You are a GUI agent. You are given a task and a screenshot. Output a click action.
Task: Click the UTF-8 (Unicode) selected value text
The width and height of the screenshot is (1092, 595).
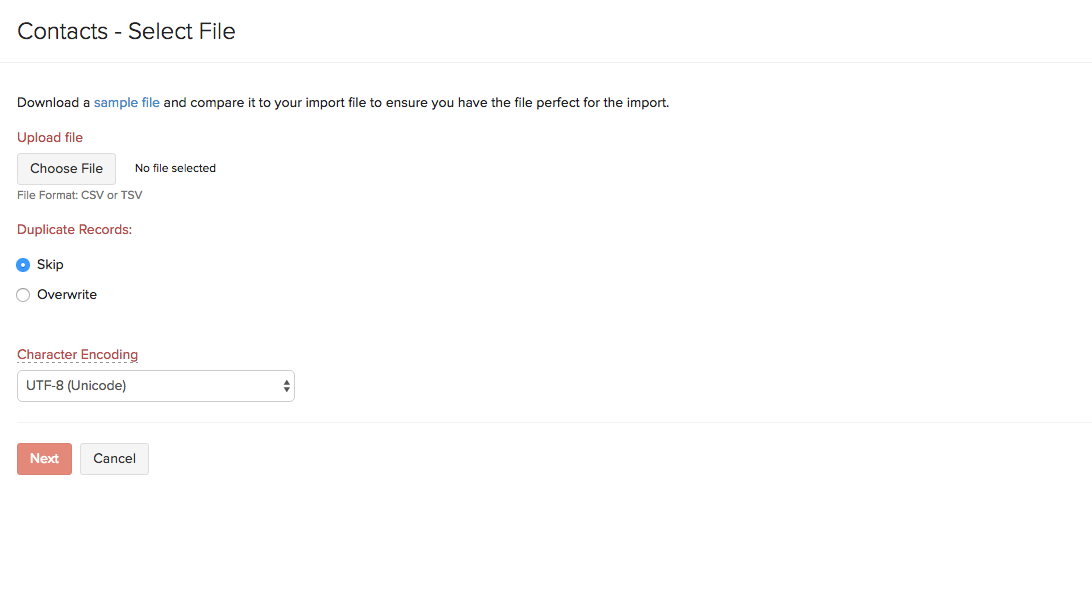76,386
